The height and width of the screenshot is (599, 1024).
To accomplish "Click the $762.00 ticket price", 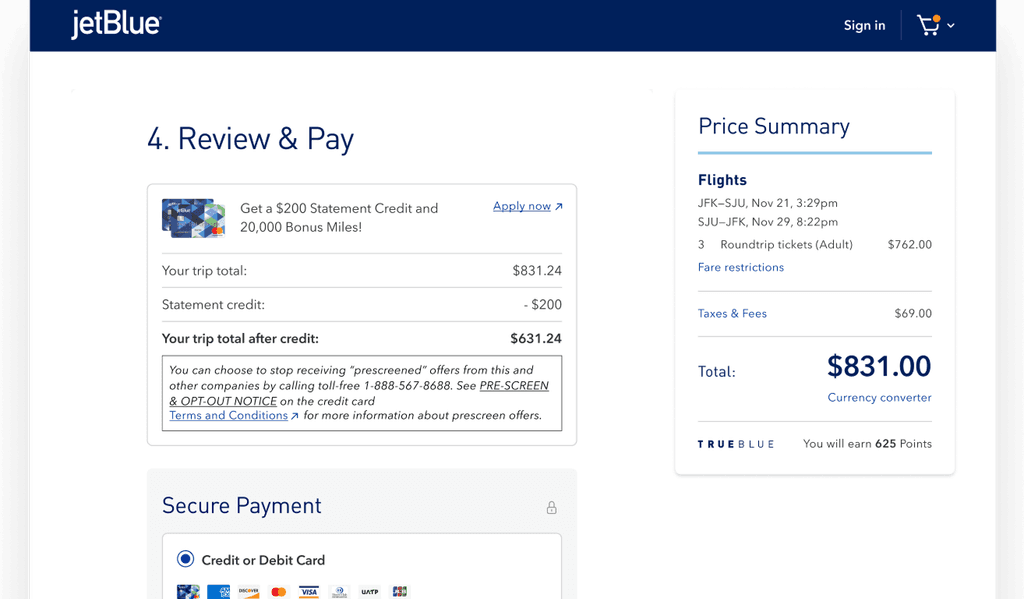I will (910, 244).
